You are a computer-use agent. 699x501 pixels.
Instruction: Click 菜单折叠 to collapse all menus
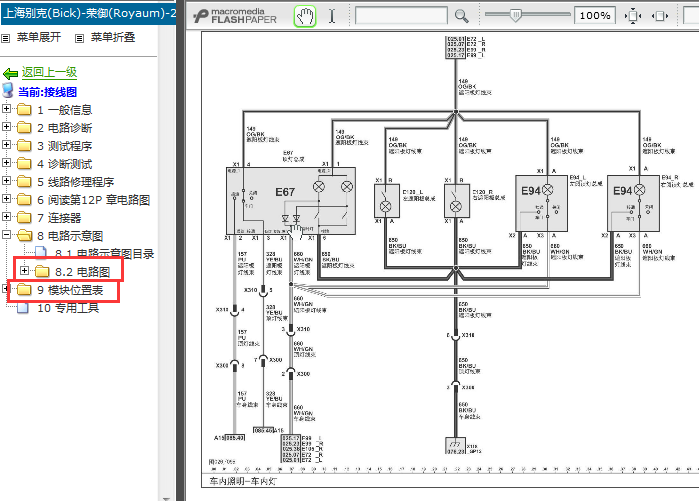tap(113, 37)
